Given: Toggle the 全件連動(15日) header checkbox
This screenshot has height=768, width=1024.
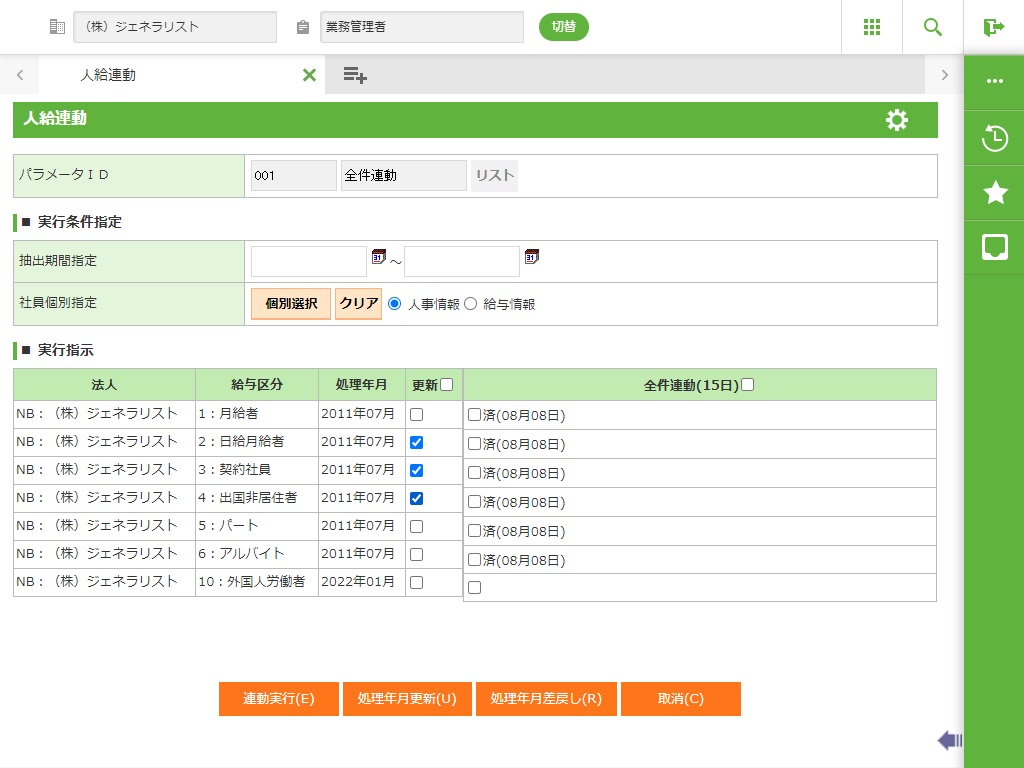Looking at the screenshot, I should click(748, 384).
